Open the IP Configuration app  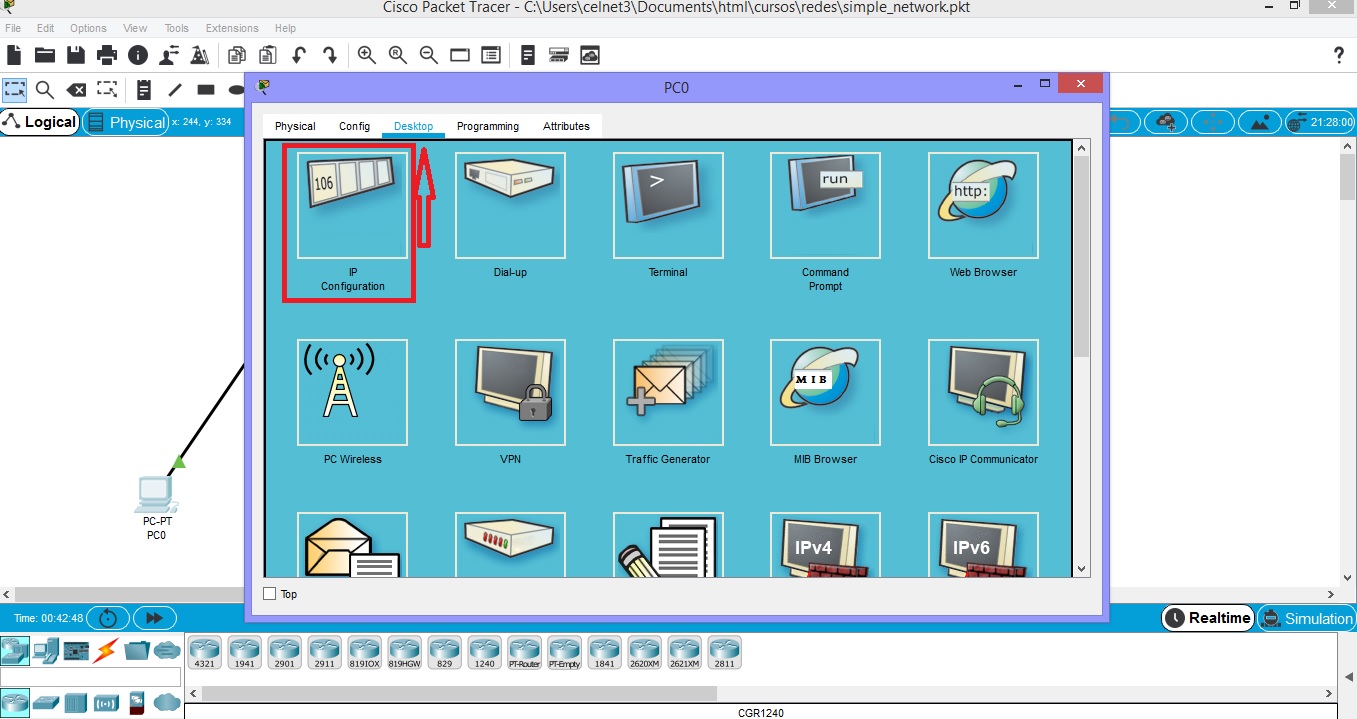pos(352,205)
